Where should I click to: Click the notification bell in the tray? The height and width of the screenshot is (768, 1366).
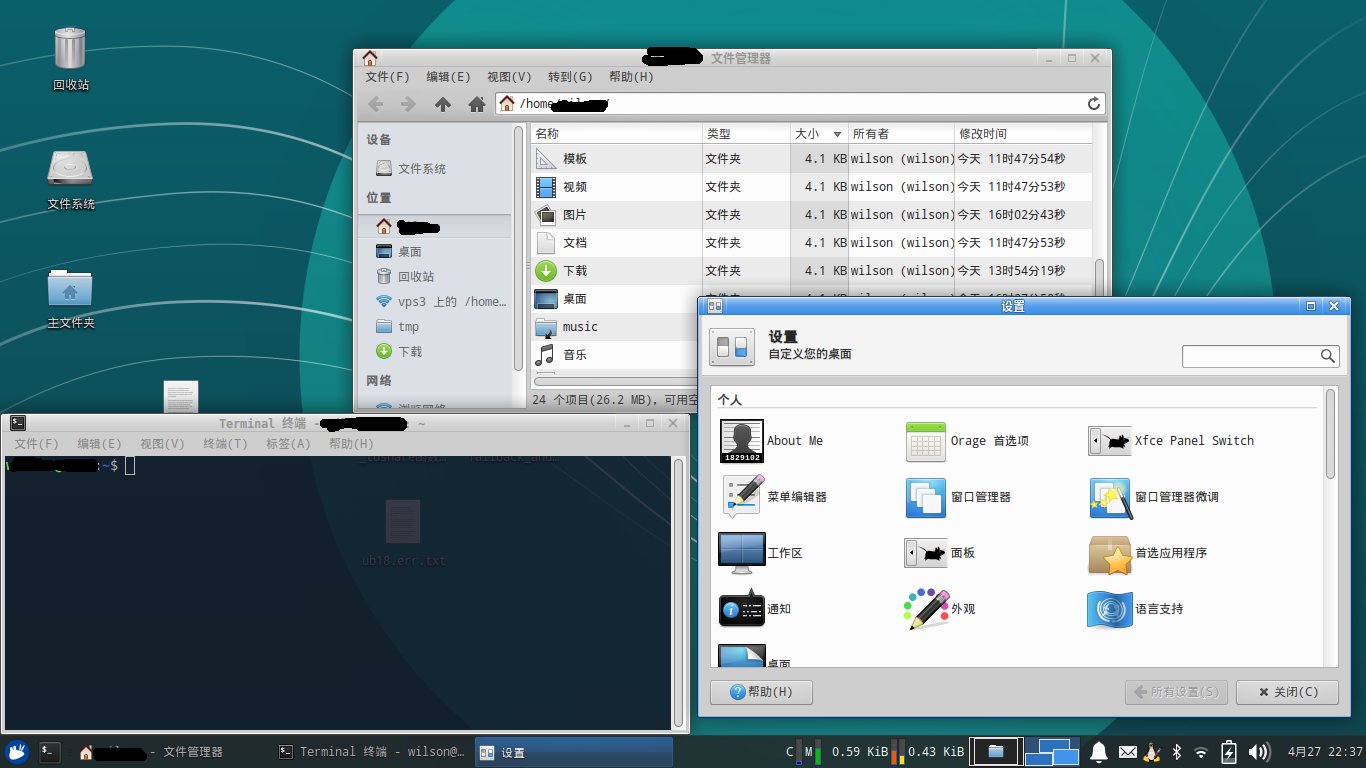(1099, 751)
